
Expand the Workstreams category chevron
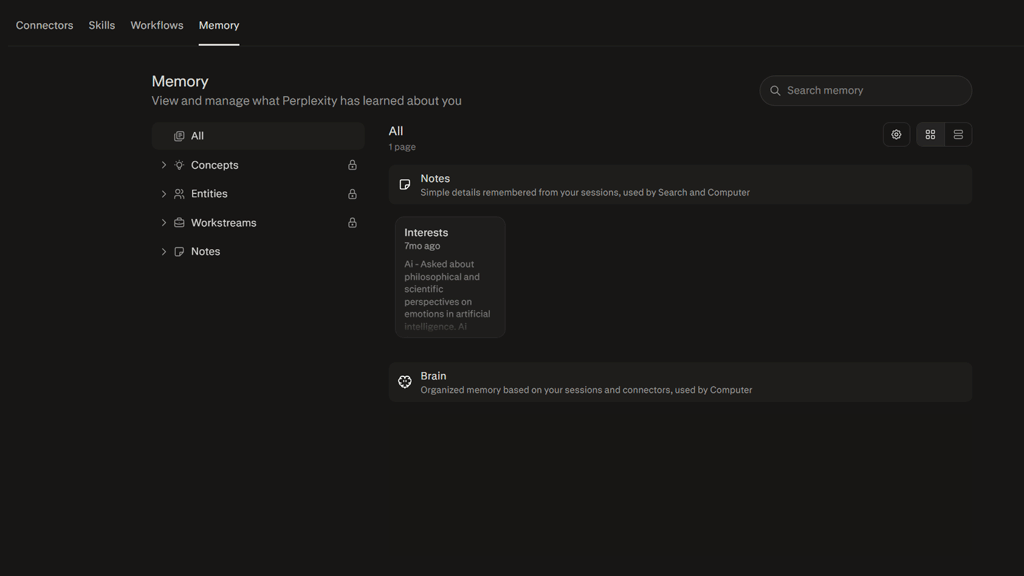point(163,223)
